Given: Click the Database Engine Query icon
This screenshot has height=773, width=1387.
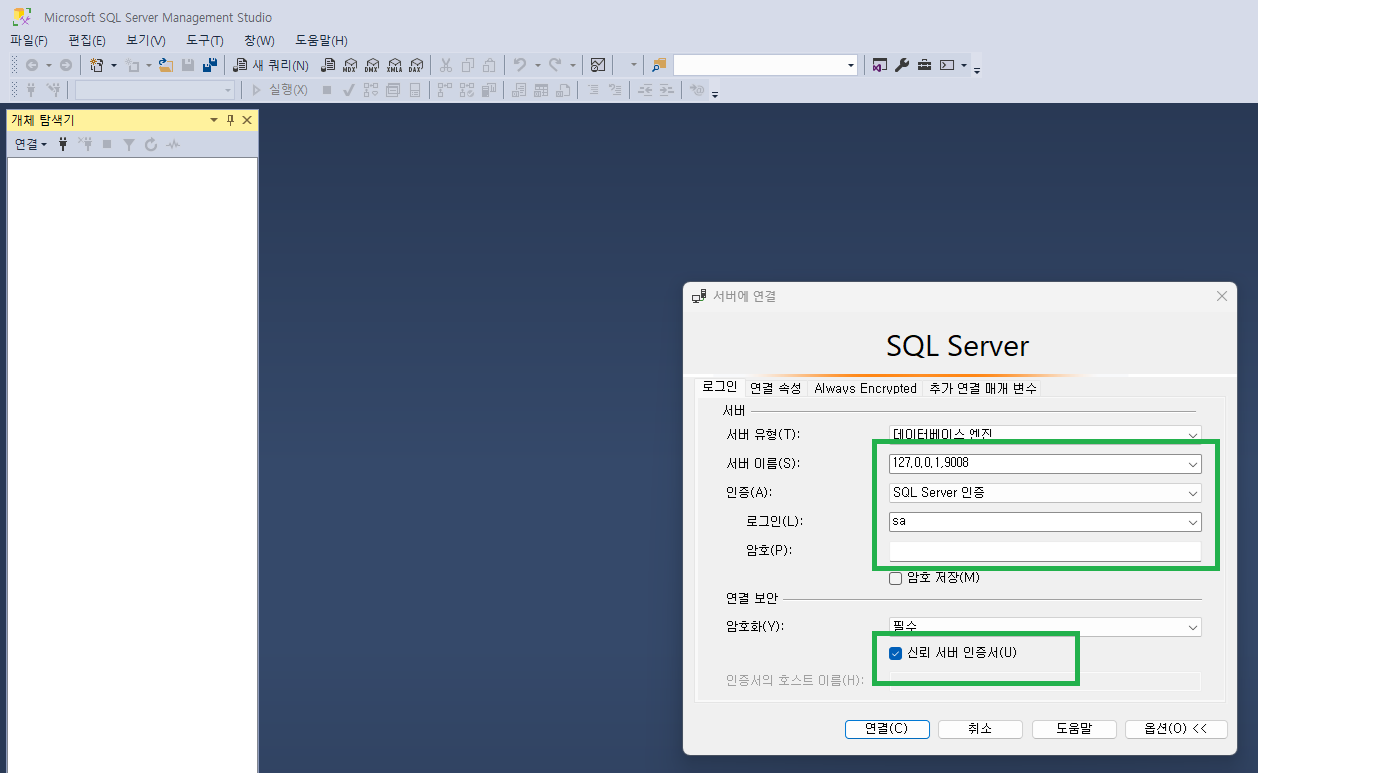Looking at the screenshot, I should click(x=328, y=65).
